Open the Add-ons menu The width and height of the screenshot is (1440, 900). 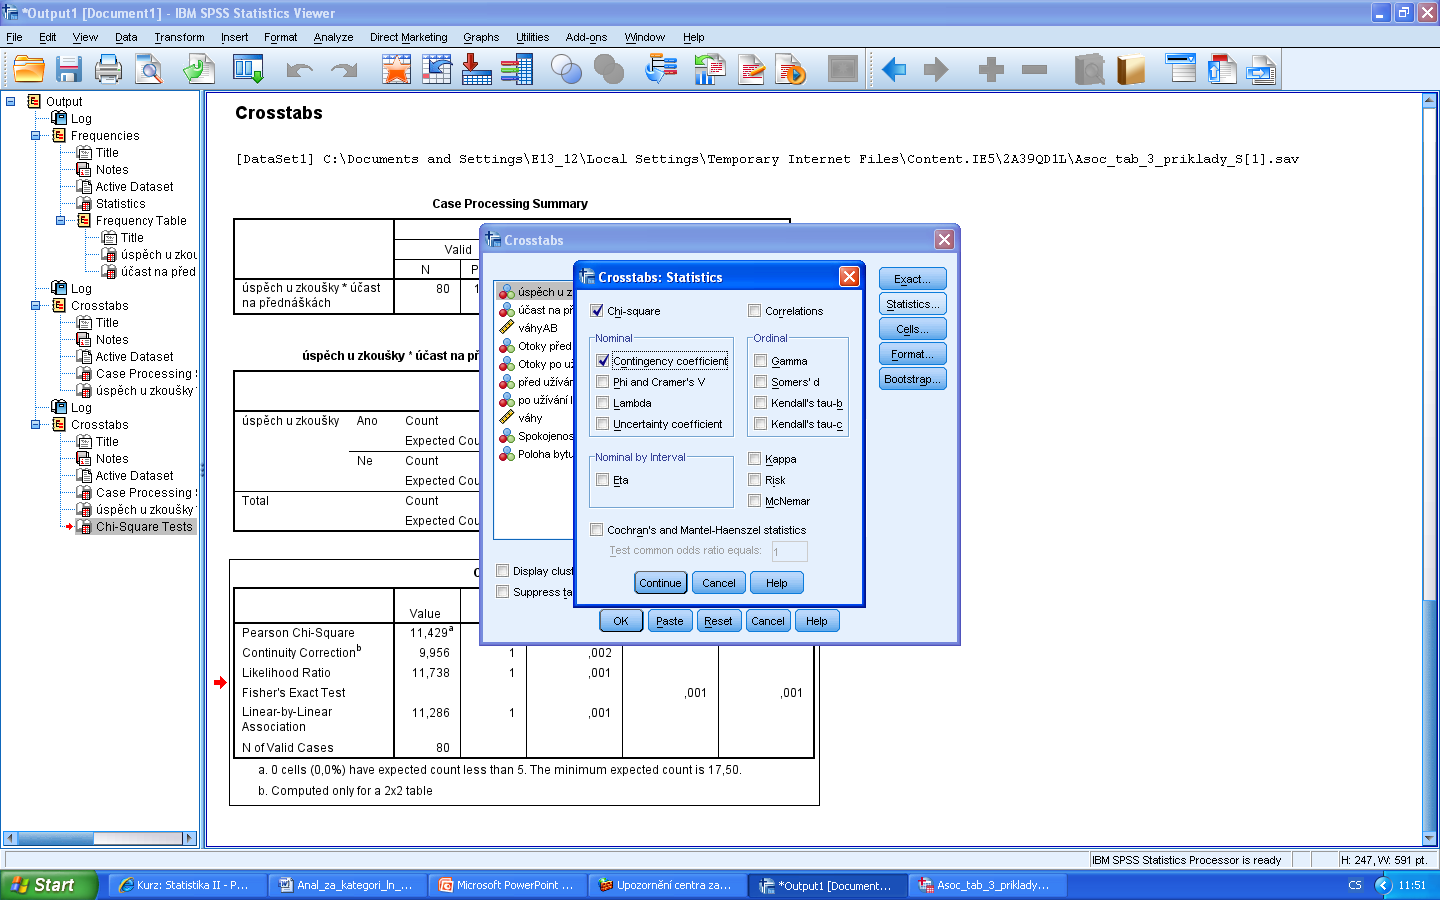coord(586,37)
